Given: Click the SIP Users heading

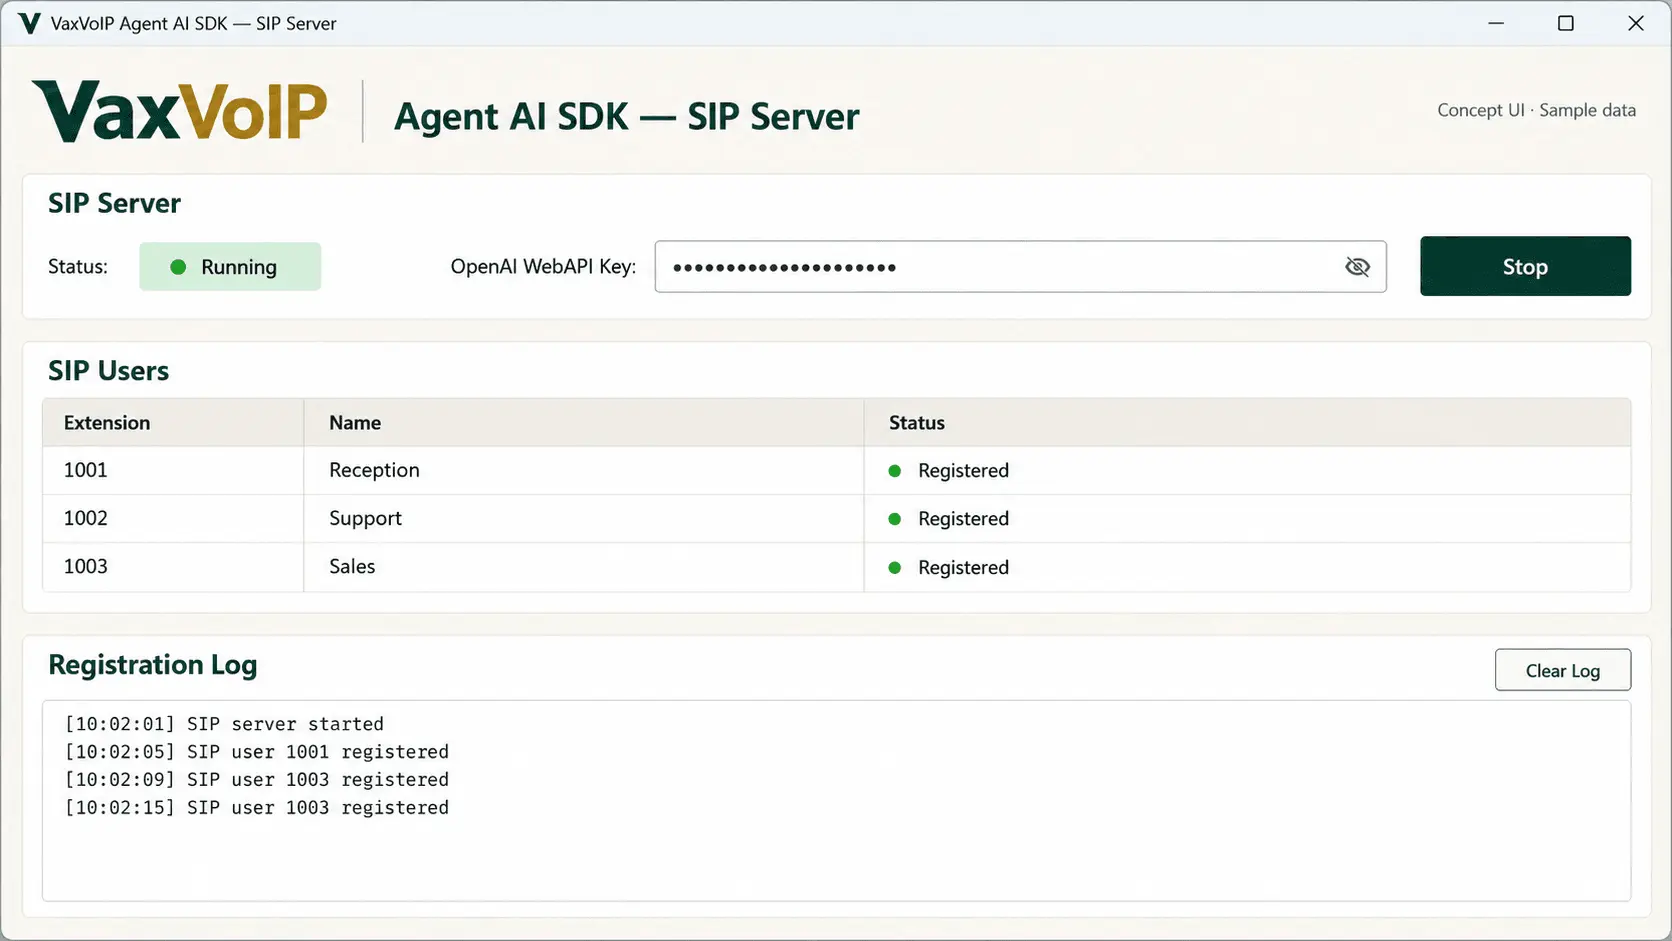Looking at the screenshot, I should click(108, 371).
